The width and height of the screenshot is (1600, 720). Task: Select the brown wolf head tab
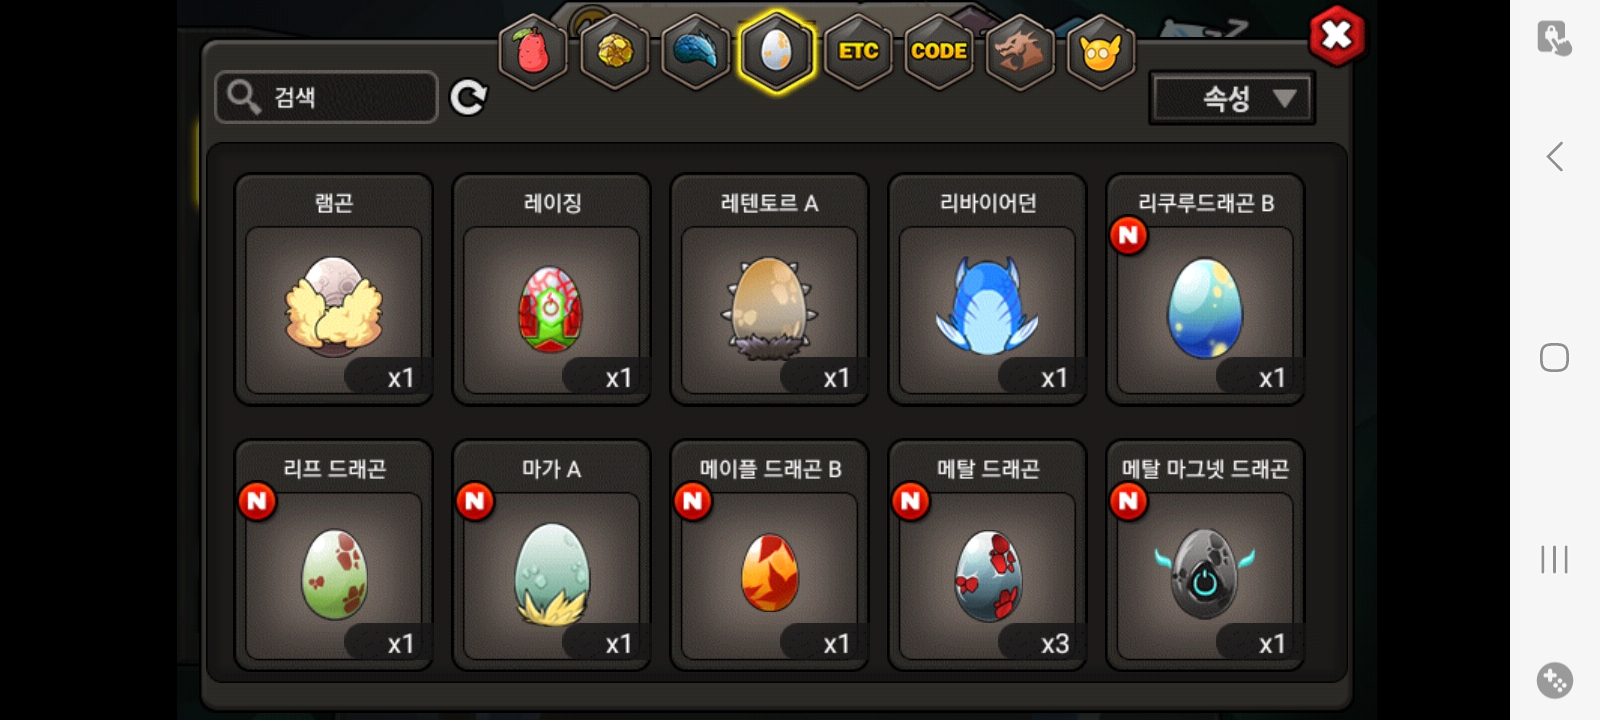1019,51
